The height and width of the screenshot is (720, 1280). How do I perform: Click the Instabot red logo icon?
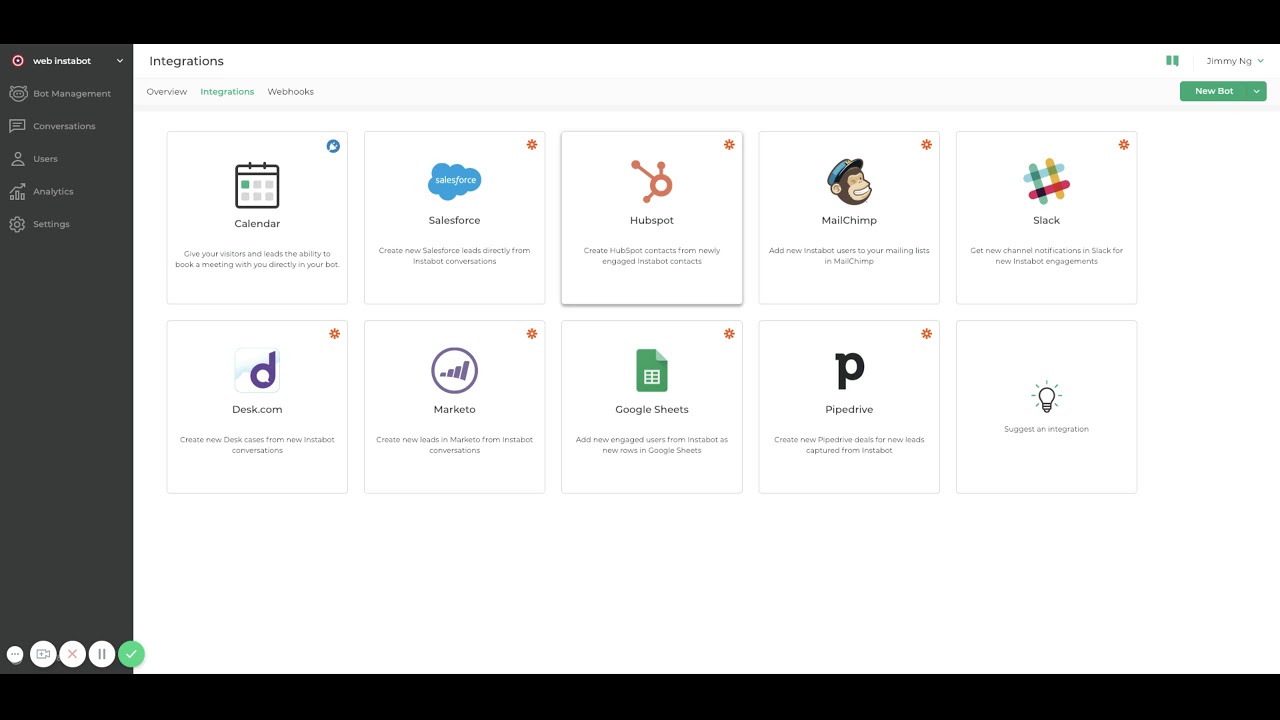[x=17, y=61]
